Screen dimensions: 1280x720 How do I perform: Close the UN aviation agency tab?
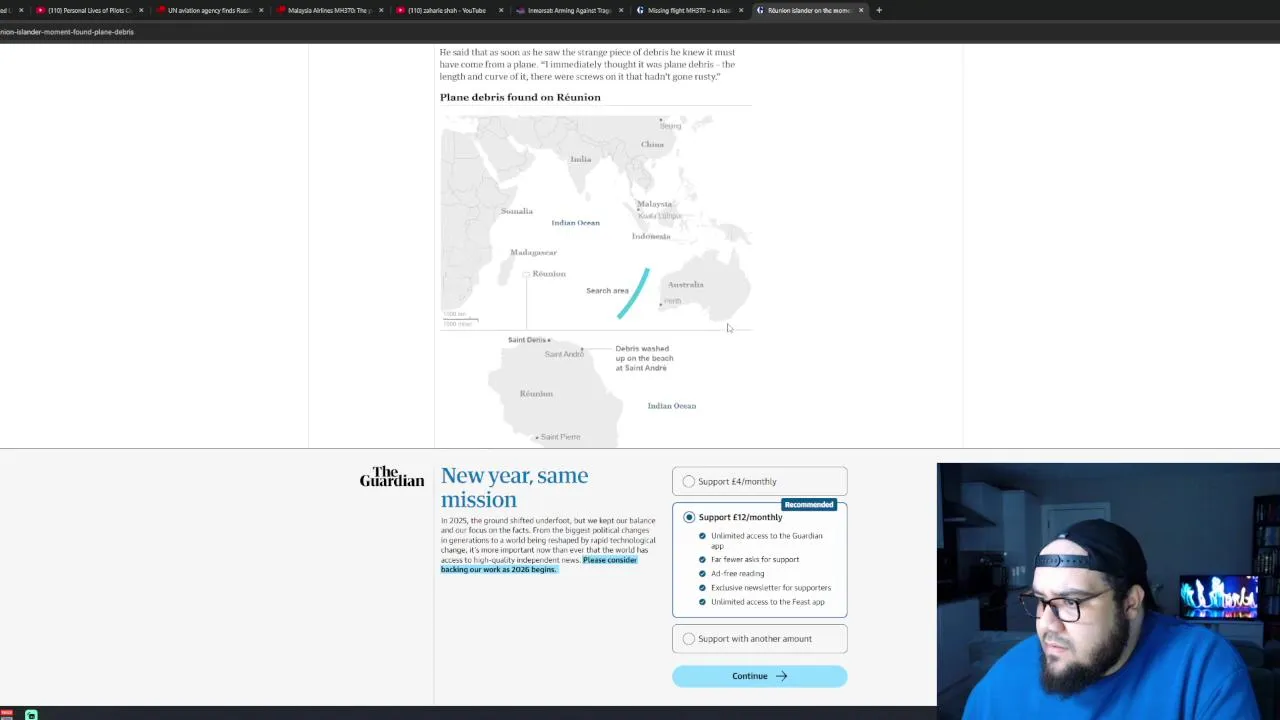[261, 10]
